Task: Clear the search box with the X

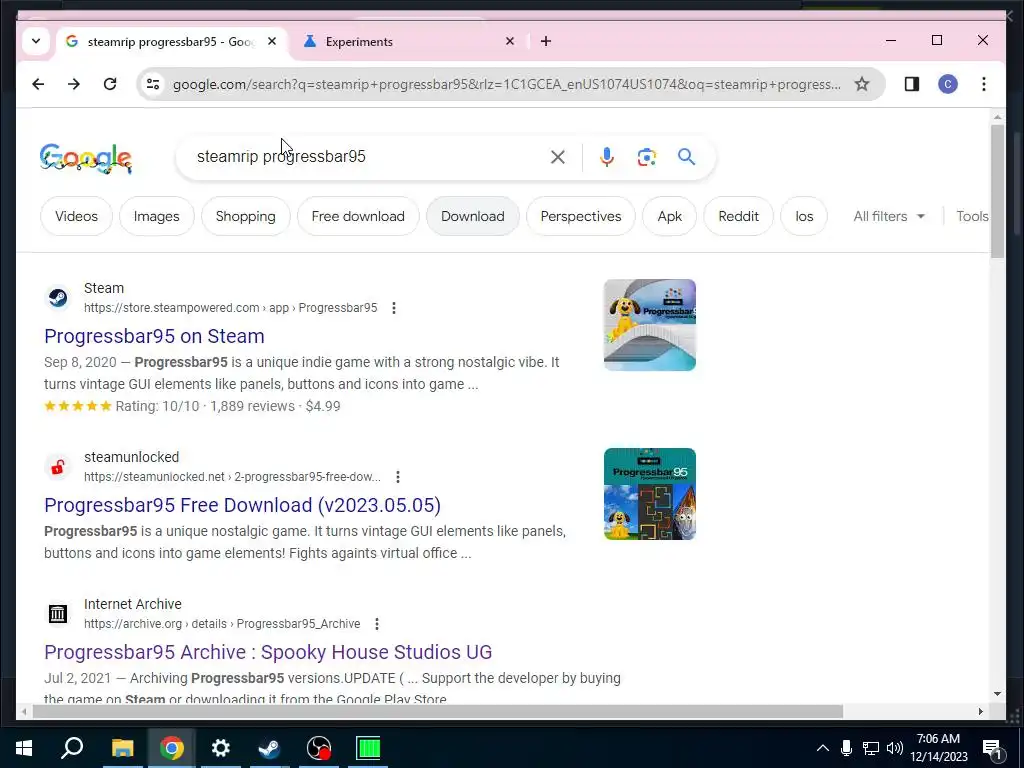Action: coord(558,157)
